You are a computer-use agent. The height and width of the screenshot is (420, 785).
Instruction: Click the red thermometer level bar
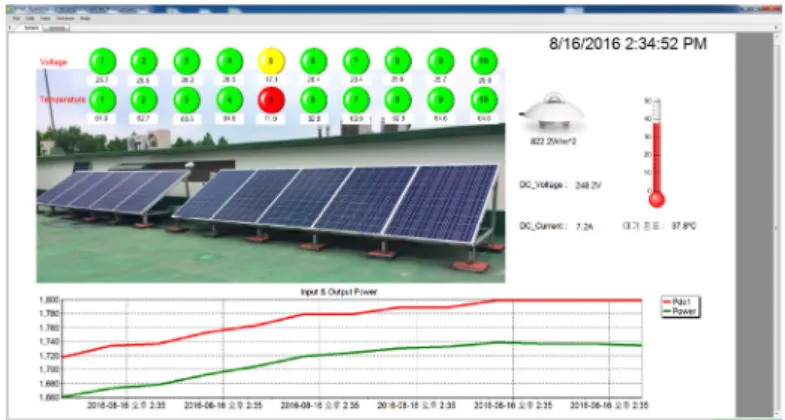[x=656, y=157]
